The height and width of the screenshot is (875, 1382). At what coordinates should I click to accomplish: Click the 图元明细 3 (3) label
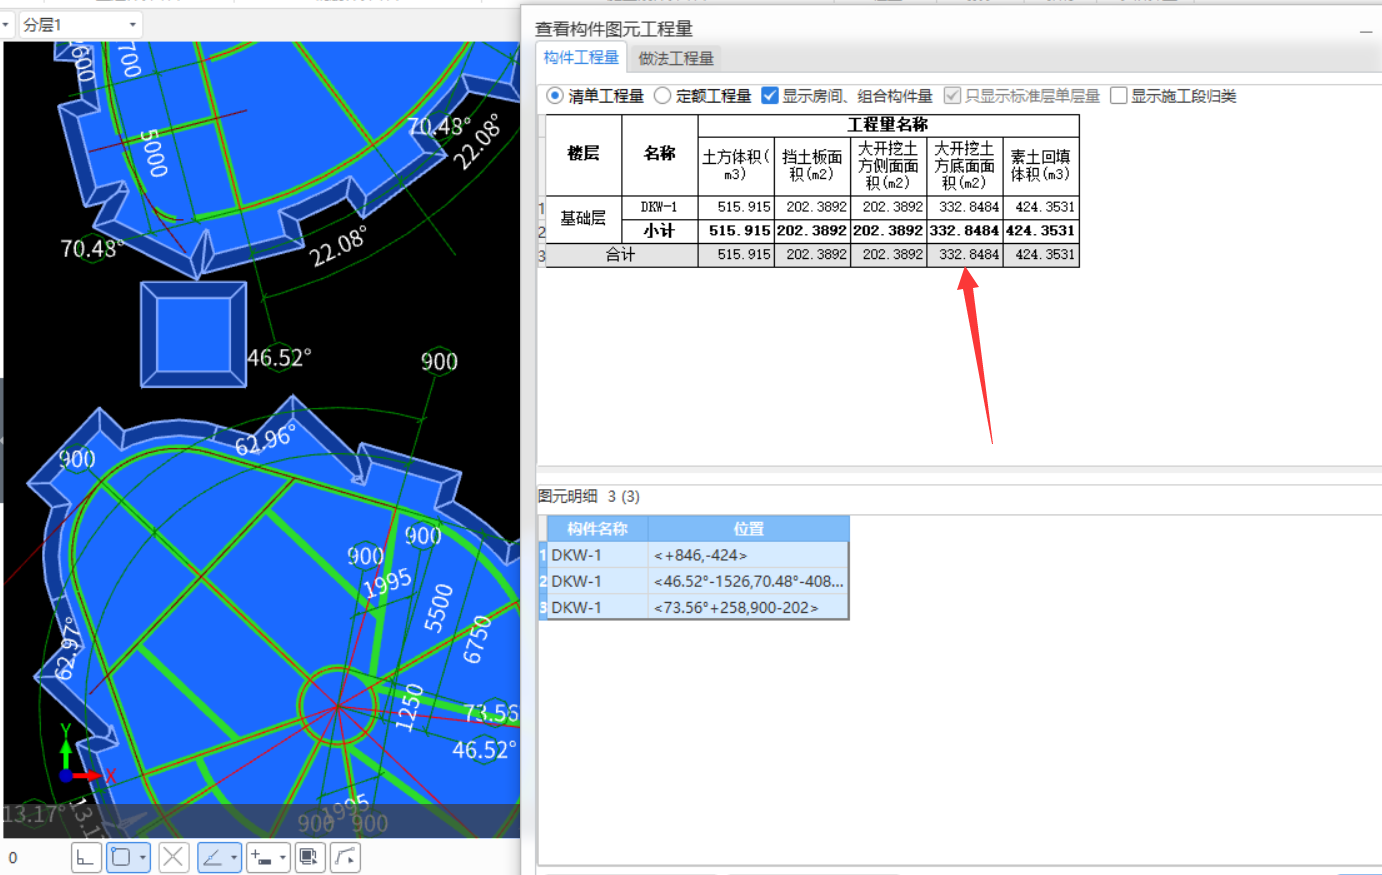[589, 496]
